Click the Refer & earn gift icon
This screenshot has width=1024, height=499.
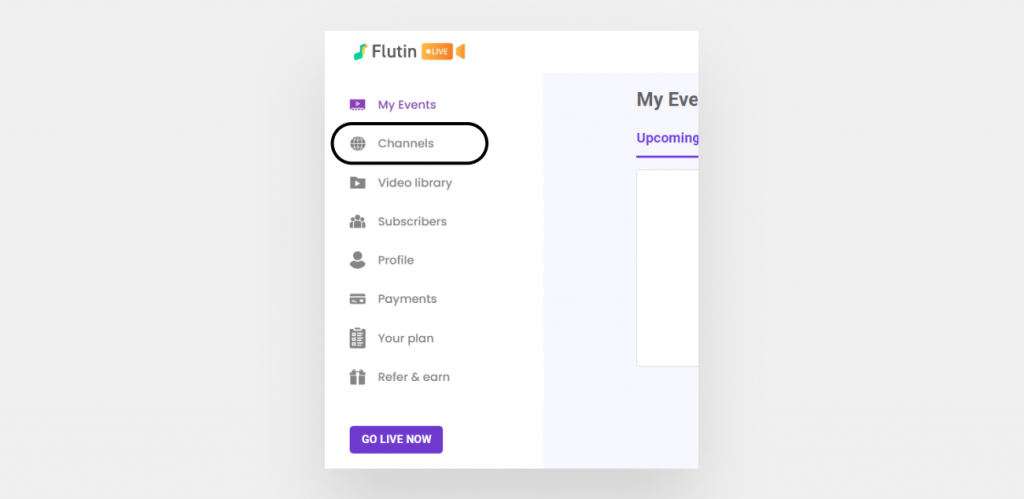(x=357, y=377)
